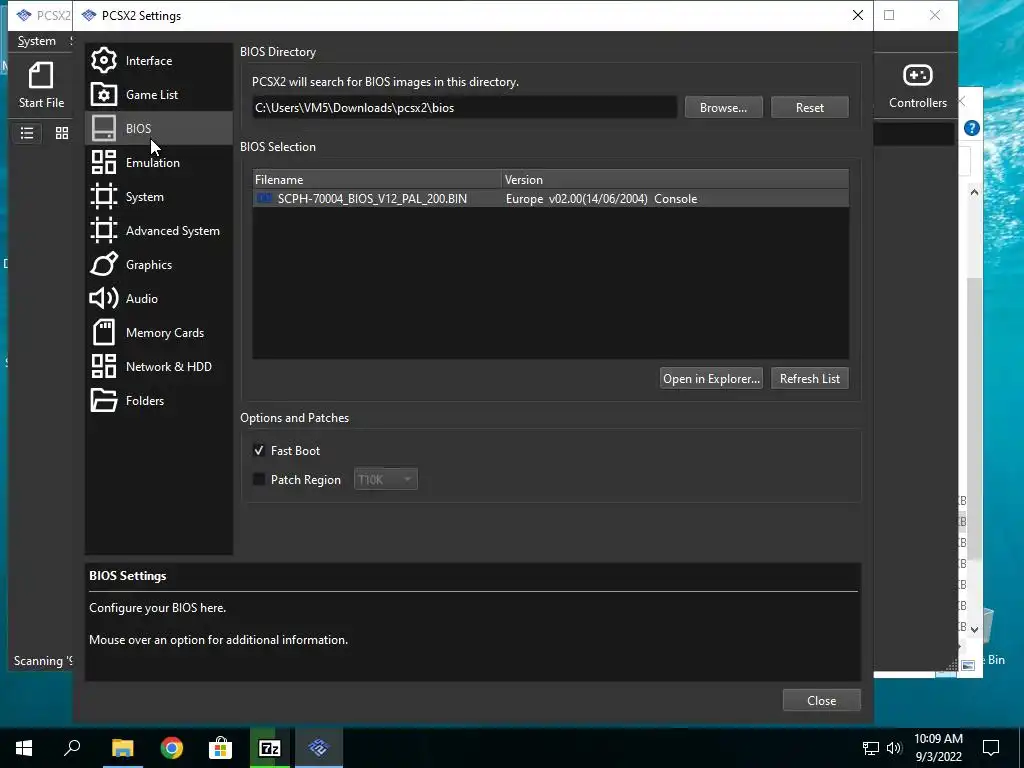Click the scroll-up arrow in the background window
1024x768 pixels.
974,192
